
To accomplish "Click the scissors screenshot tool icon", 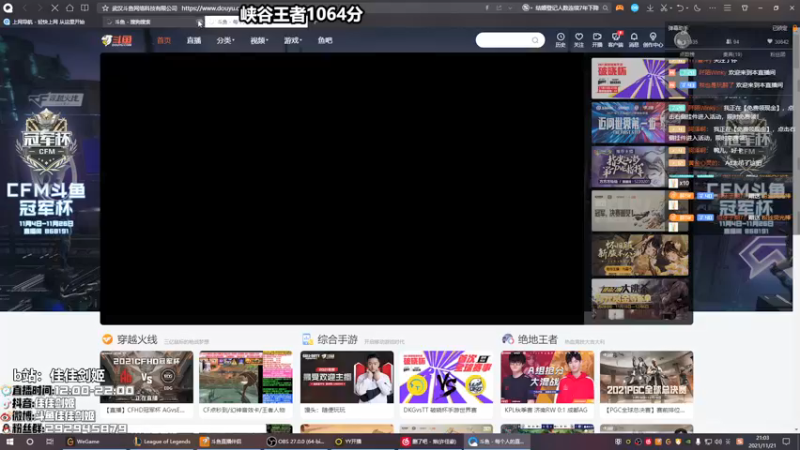I will point(663,8).
